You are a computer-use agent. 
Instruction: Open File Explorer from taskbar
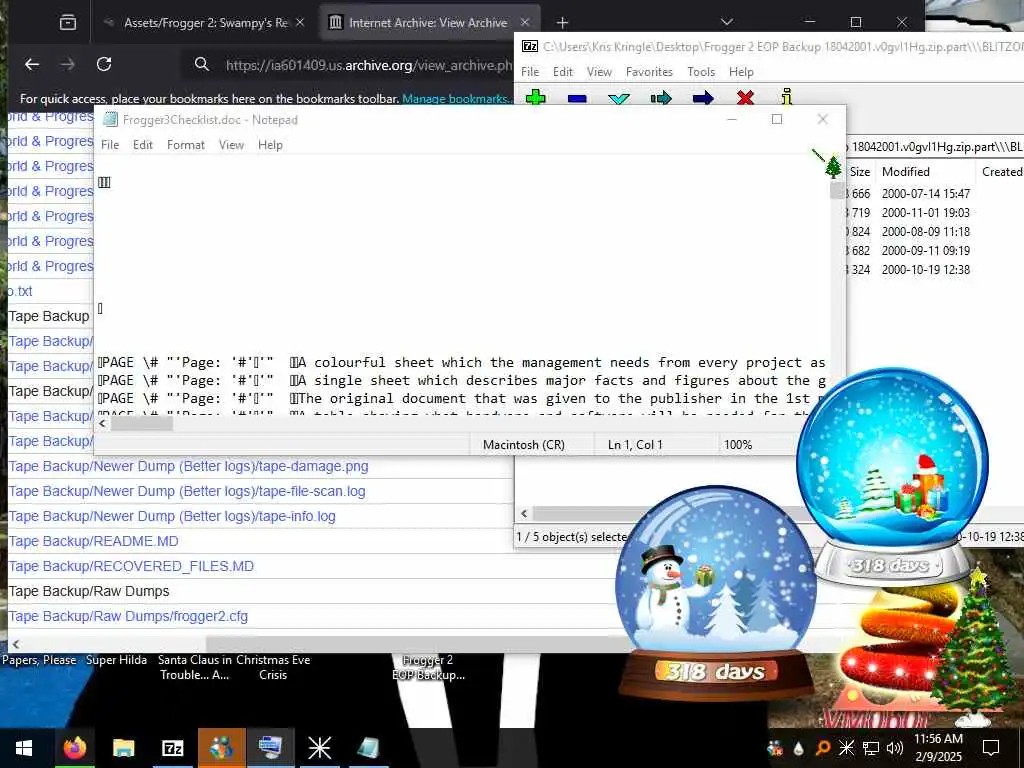pos(123,748)
